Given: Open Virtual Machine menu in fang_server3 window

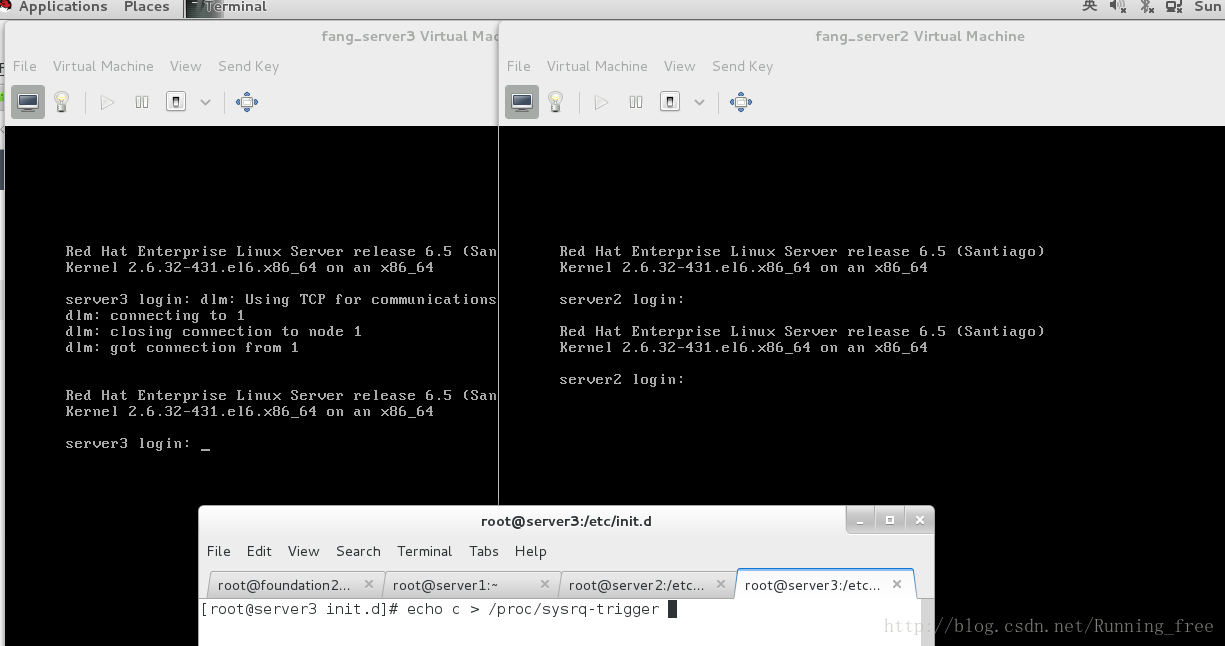Looking at the screenshot, I should 103,66.
